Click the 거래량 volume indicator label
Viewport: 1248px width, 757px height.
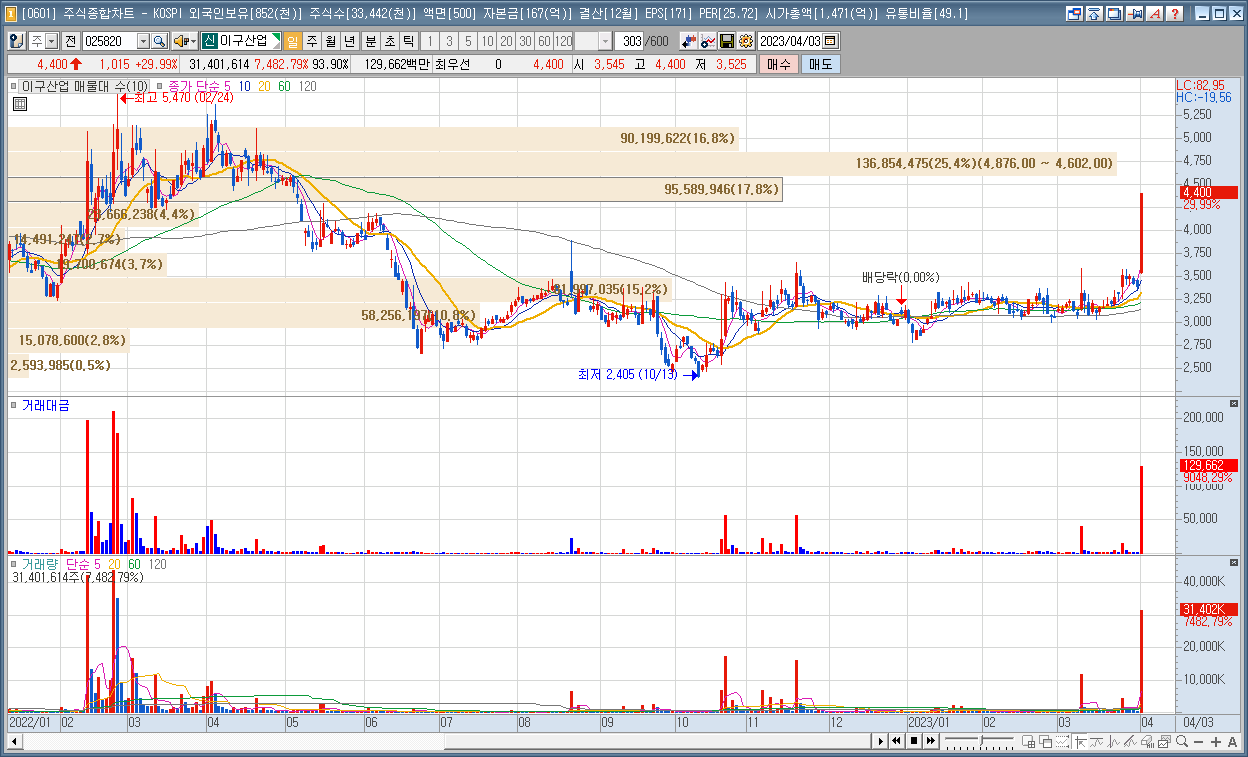(42, 564)
